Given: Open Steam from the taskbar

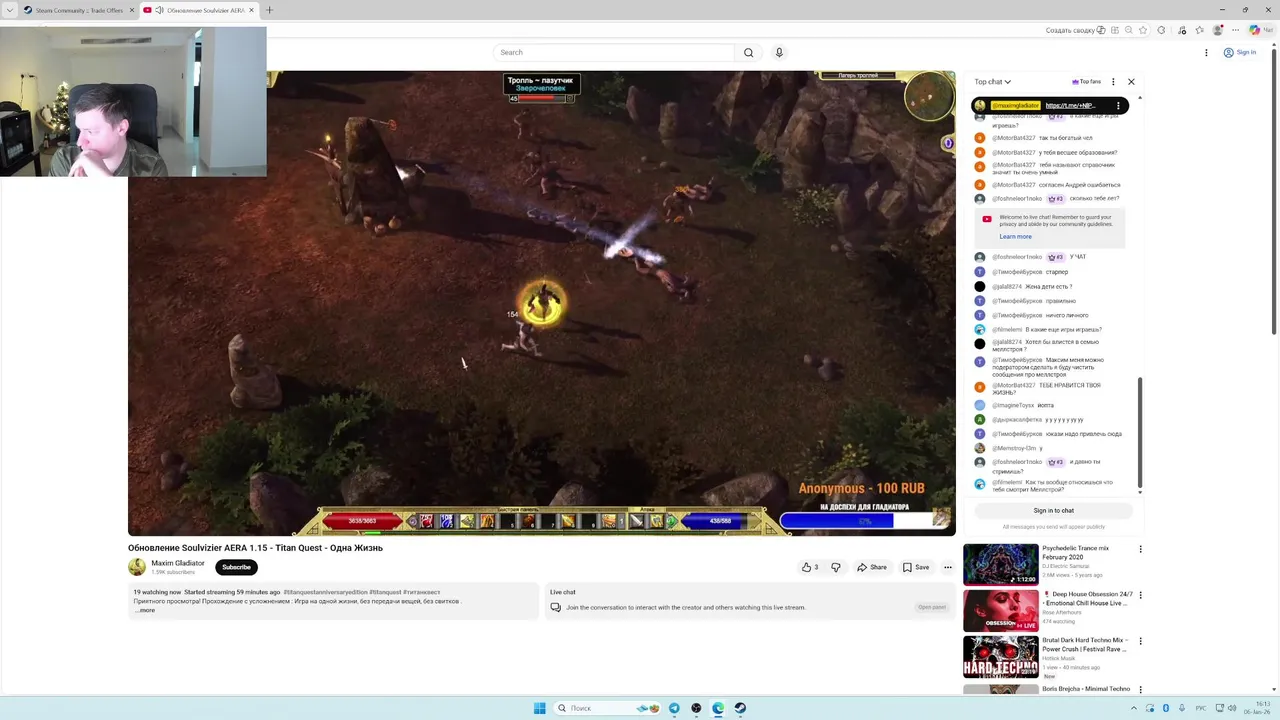Looking at the screenshot, I should (x=740, y=708).
